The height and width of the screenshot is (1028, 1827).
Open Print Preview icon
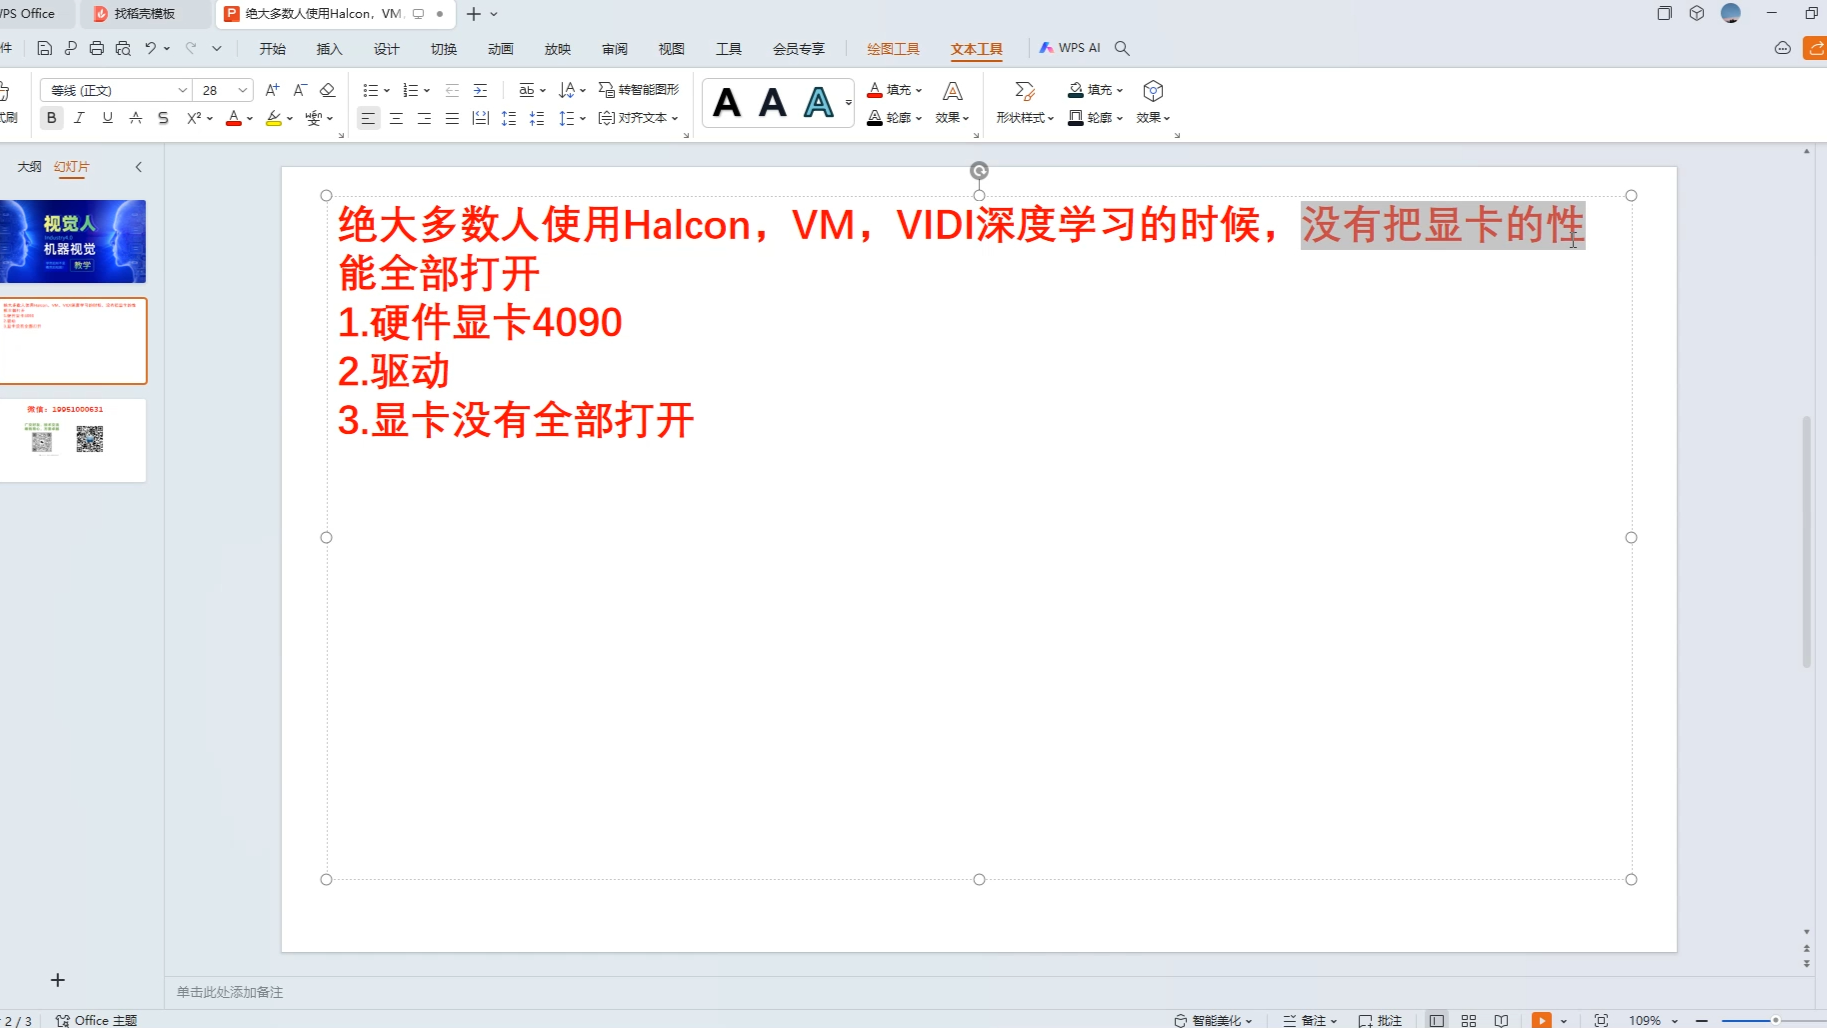[x=123, y=48]
